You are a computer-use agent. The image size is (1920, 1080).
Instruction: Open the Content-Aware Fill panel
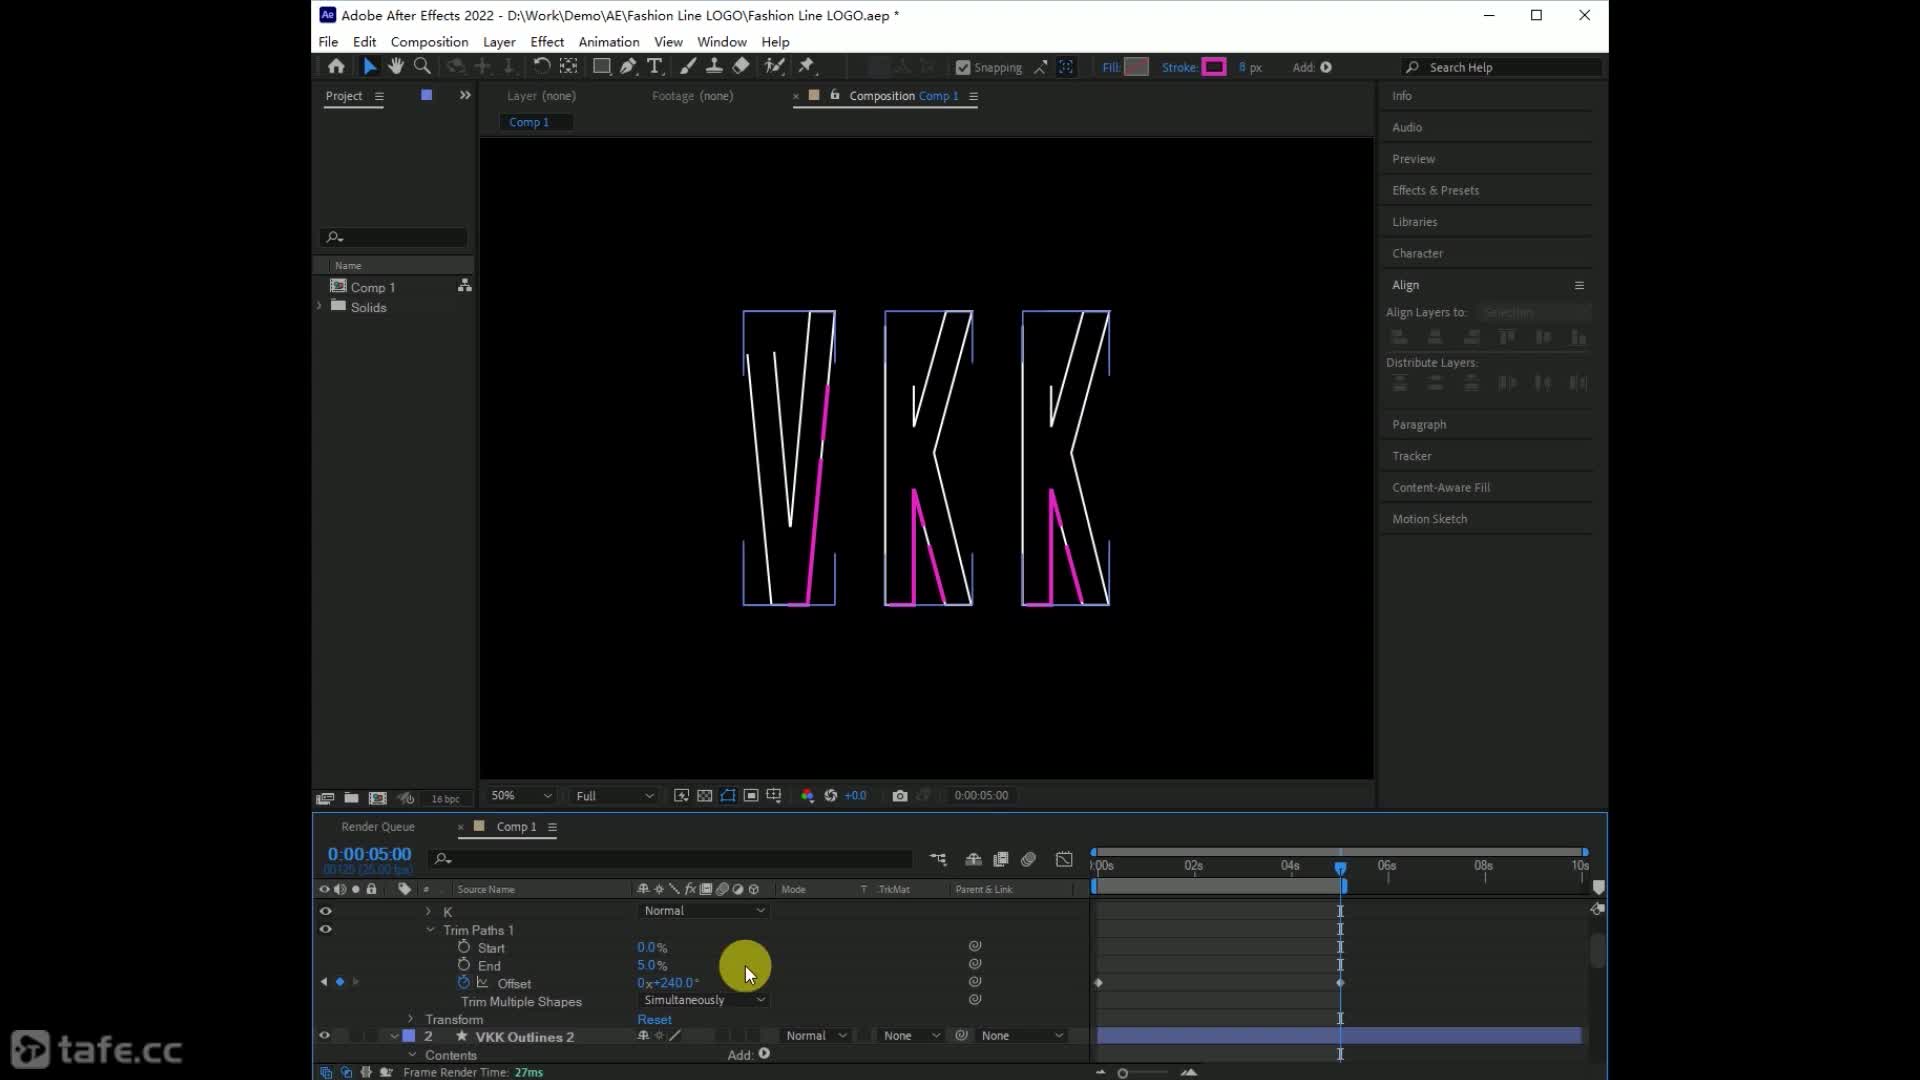(1440, 487)
